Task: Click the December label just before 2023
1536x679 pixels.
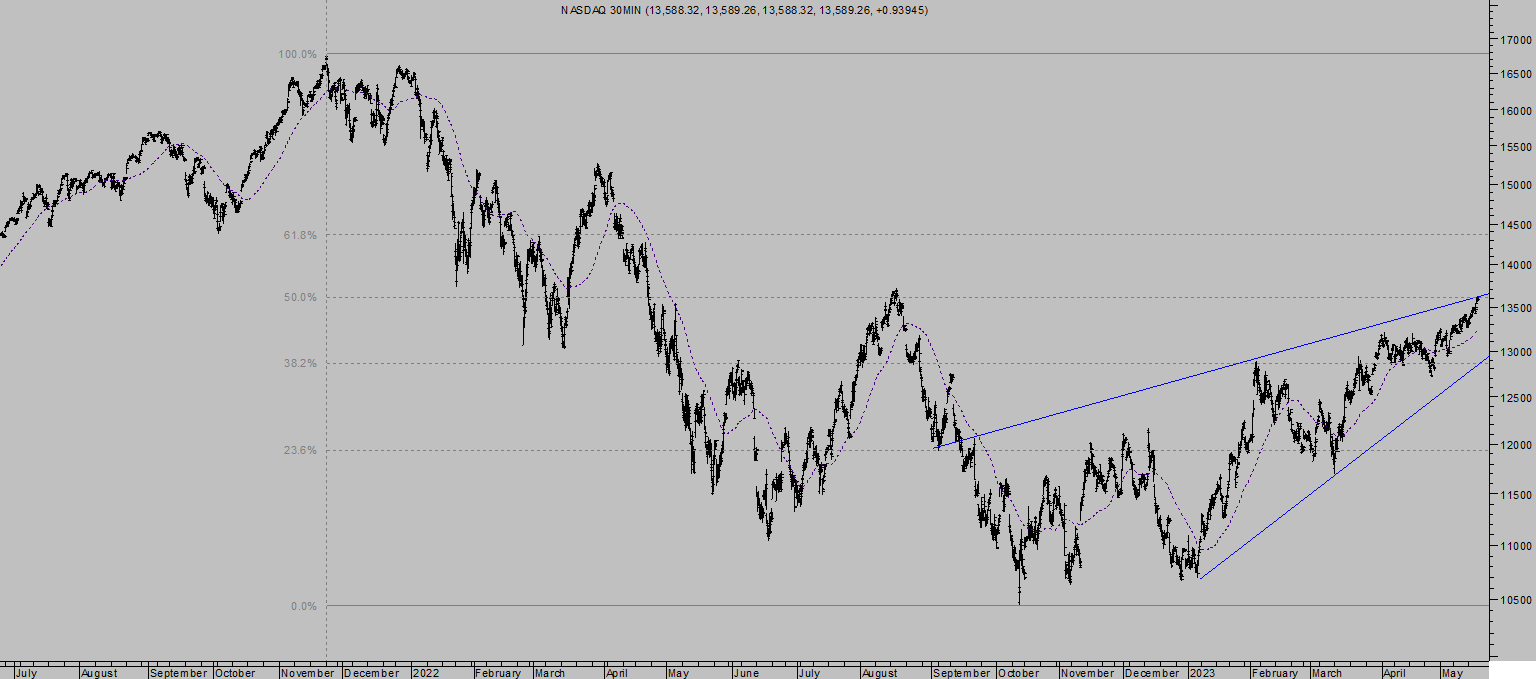Action: (x=1150, y=673)
